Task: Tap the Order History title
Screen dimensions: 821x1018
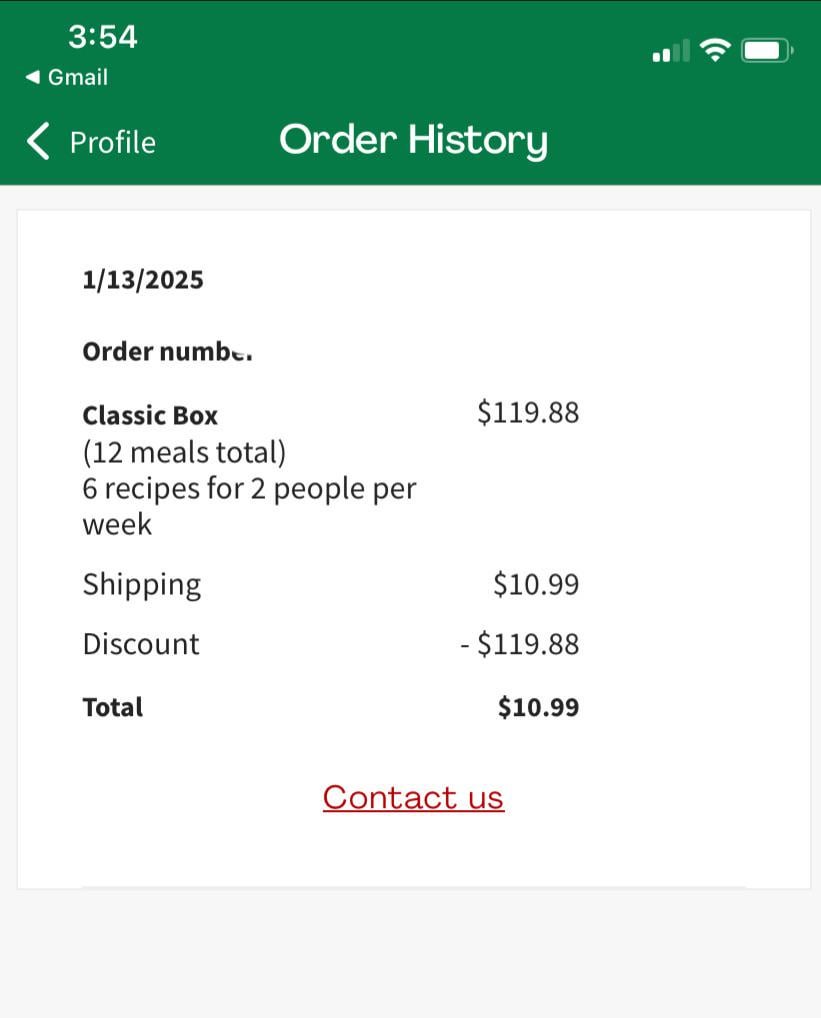Action: [413, 140]
